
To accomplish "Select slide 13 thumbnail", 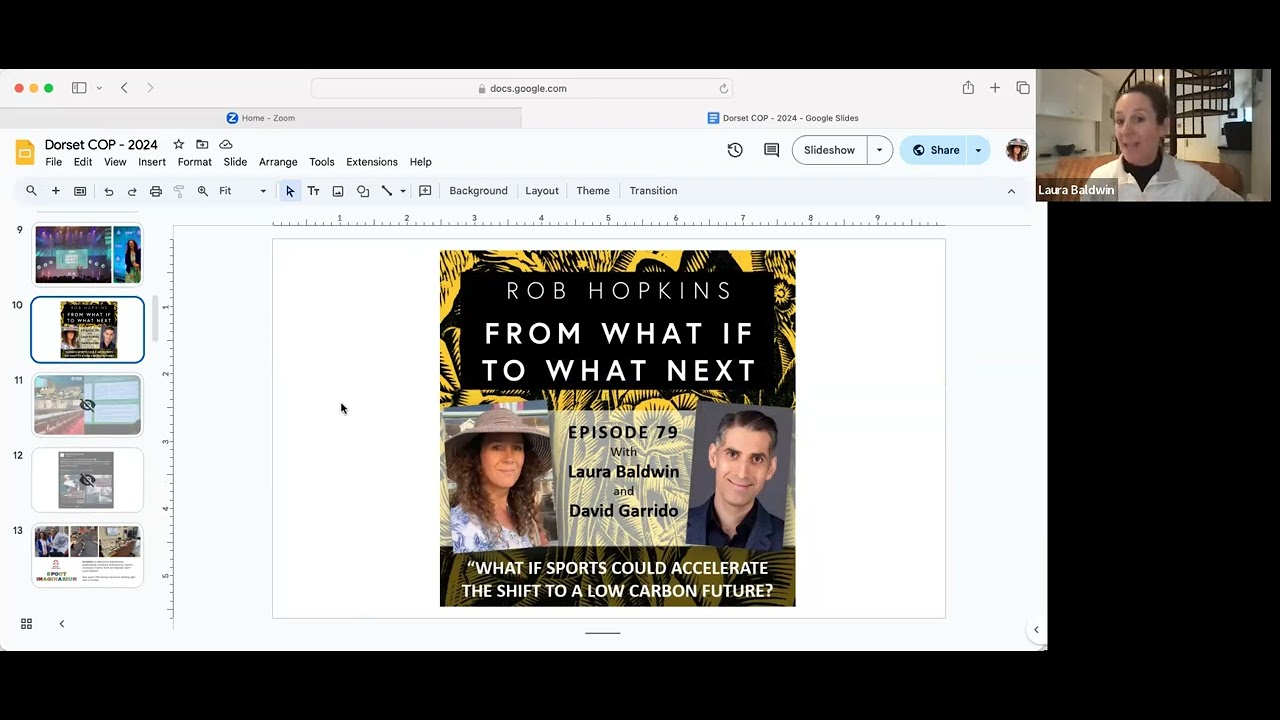I will click(88, 555).
